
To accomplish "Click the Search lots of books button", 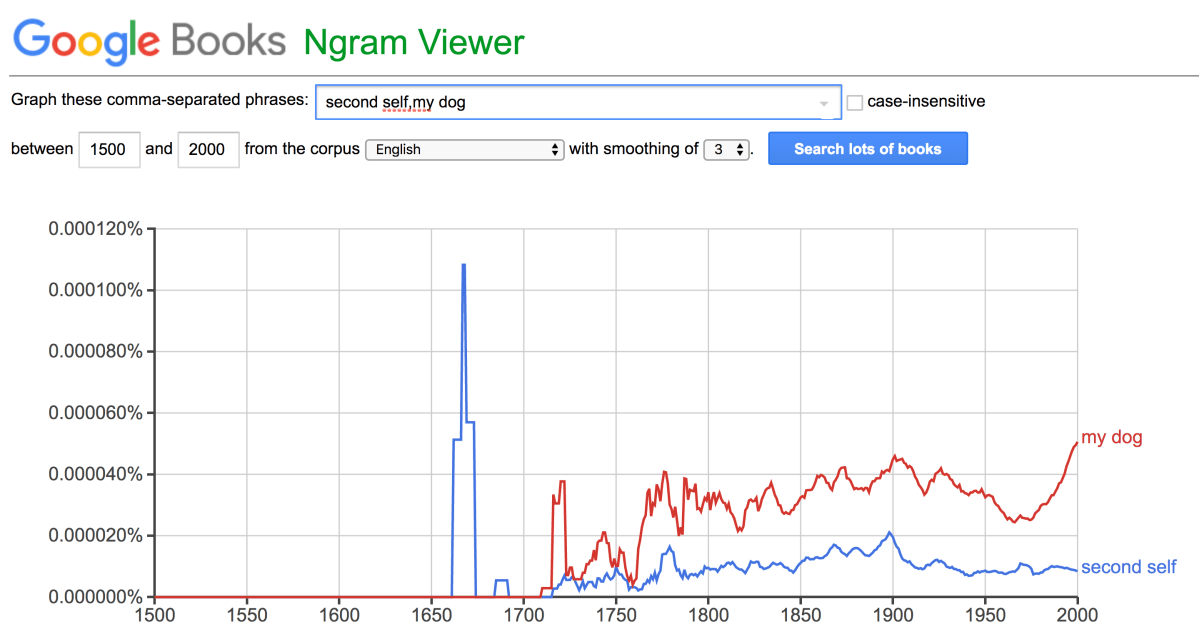I will click(x=867, y=149).
